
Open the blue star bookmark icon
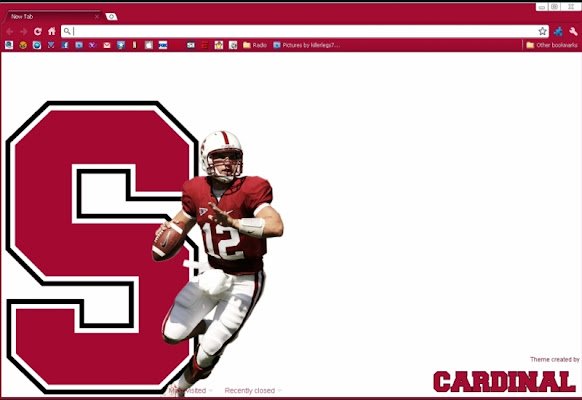(121, 45)
